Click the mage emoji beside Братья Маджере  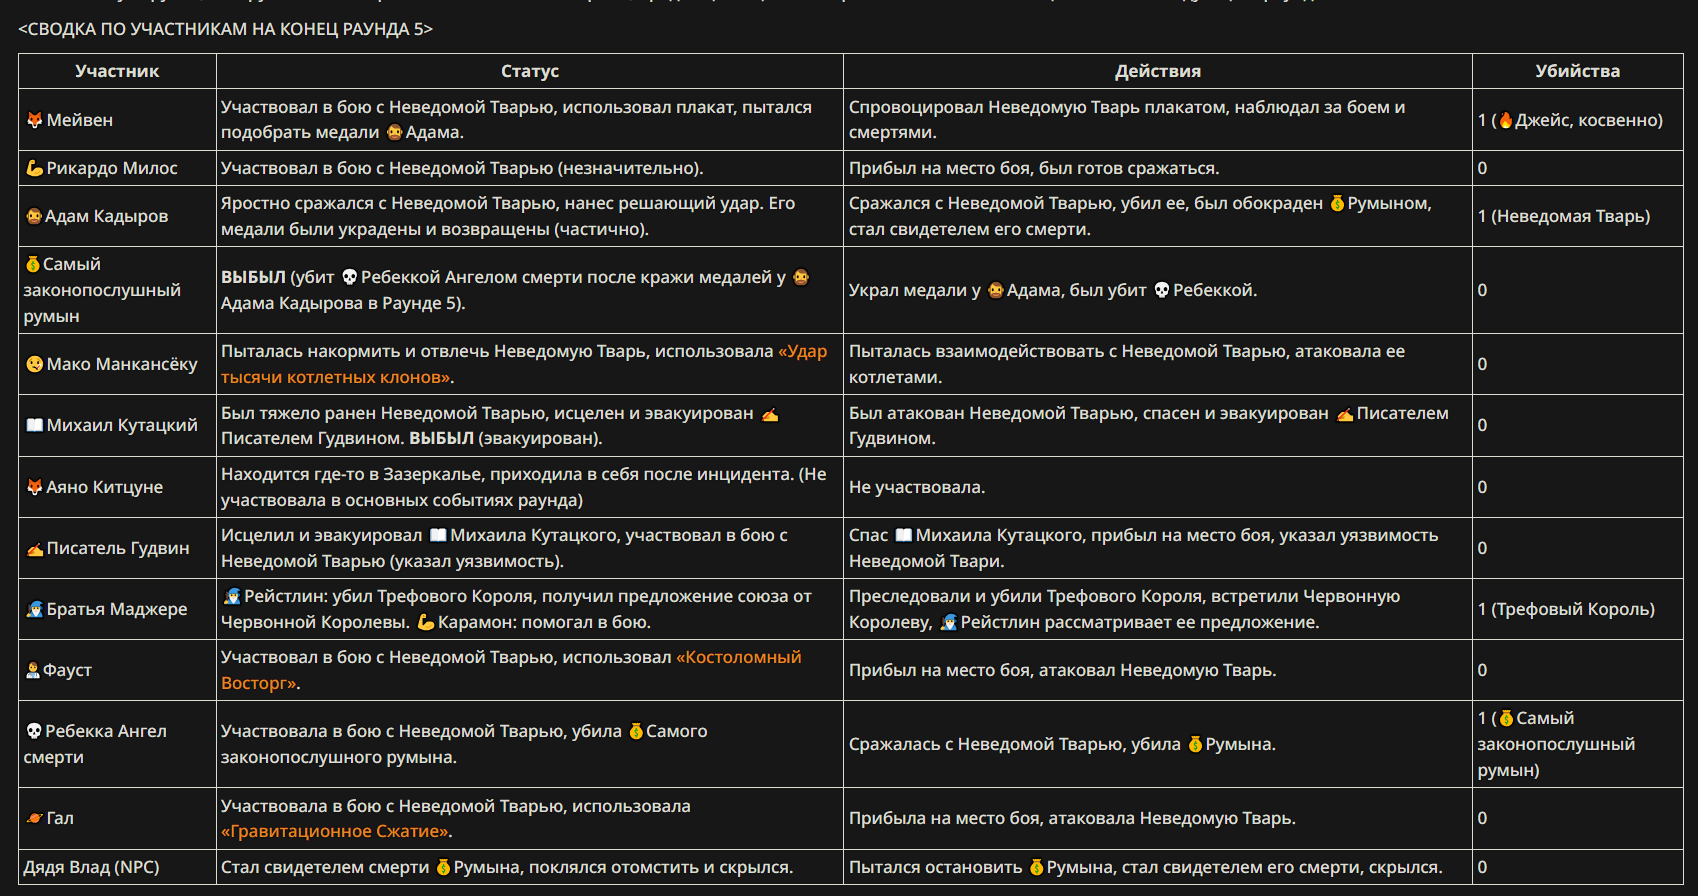(34, 609)
